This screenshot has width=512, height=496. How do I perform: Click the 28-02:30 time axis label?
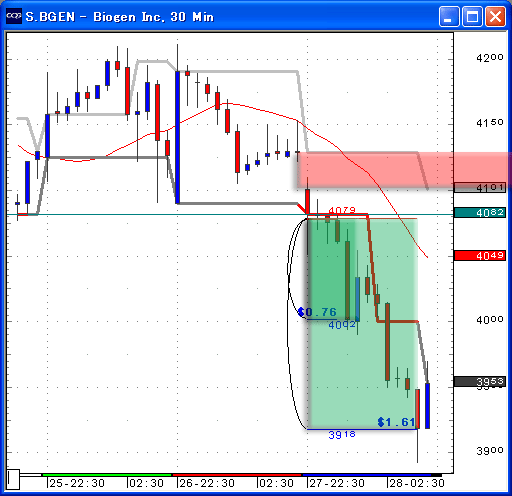pyautogui.click(x=417, y=483)
